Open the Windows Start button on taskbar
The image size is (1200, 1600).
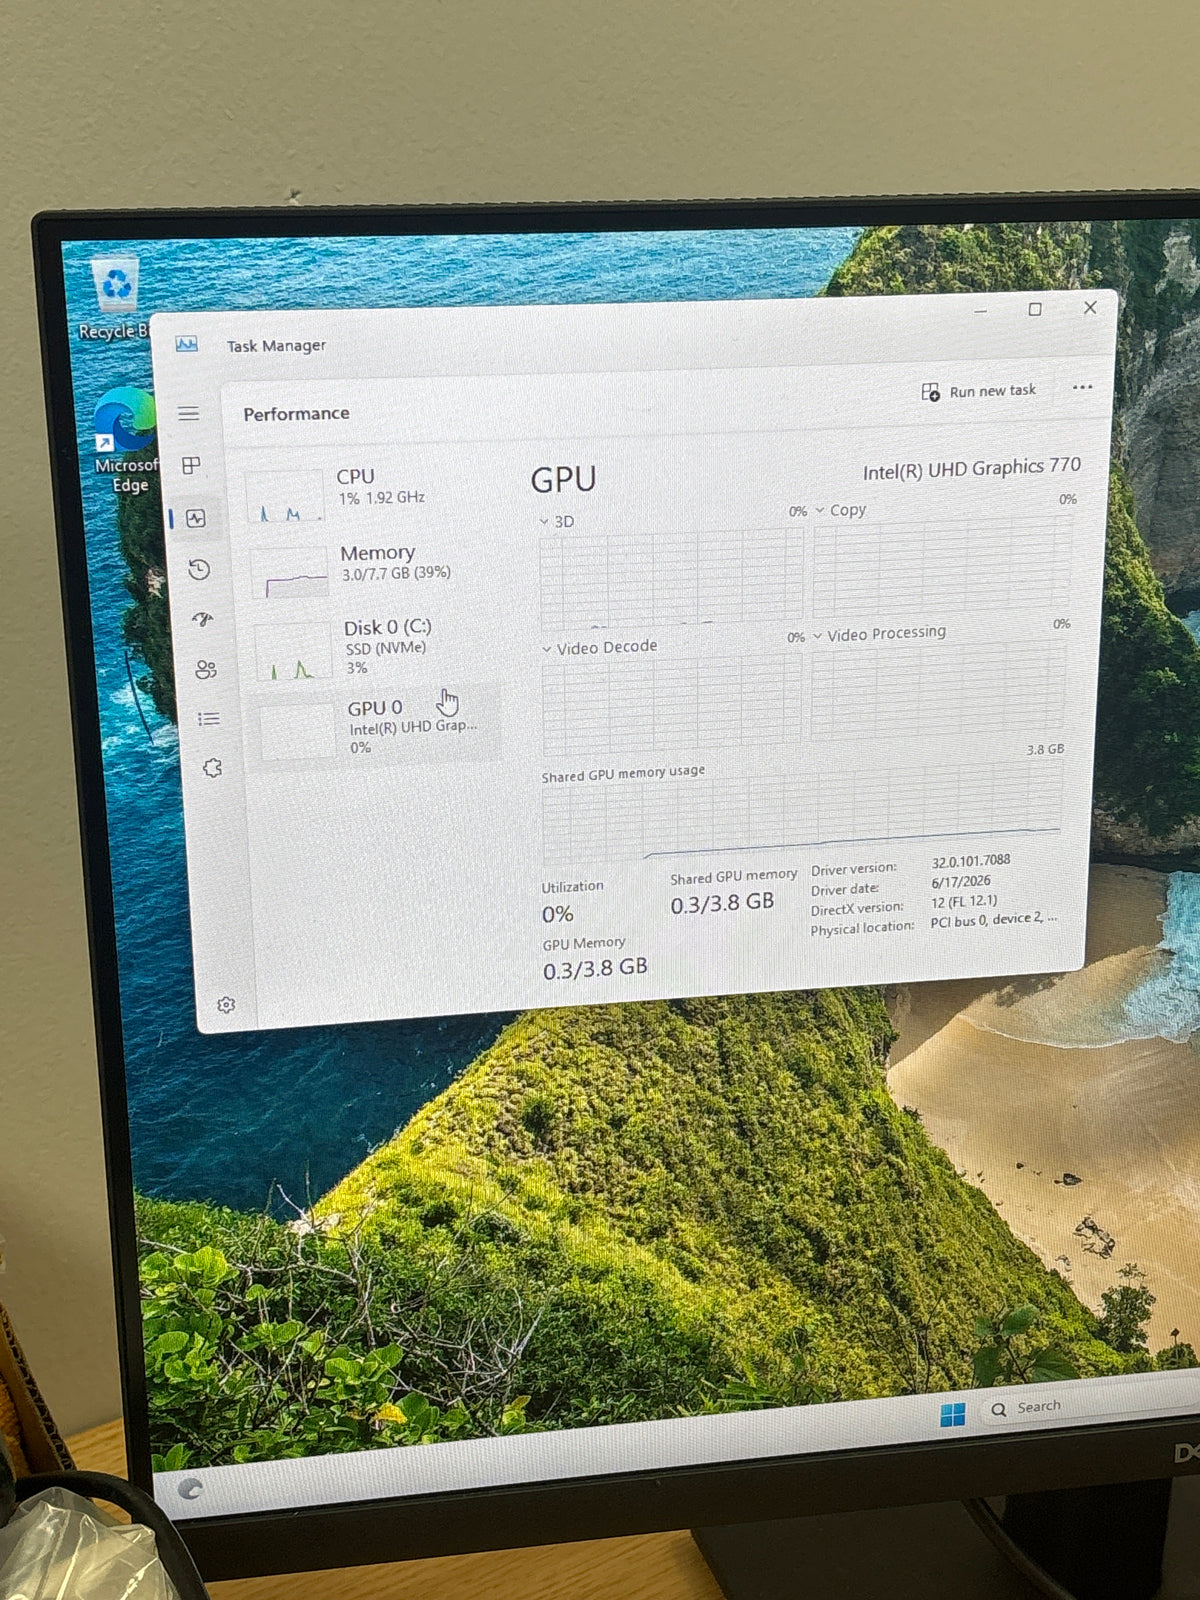952,1414
